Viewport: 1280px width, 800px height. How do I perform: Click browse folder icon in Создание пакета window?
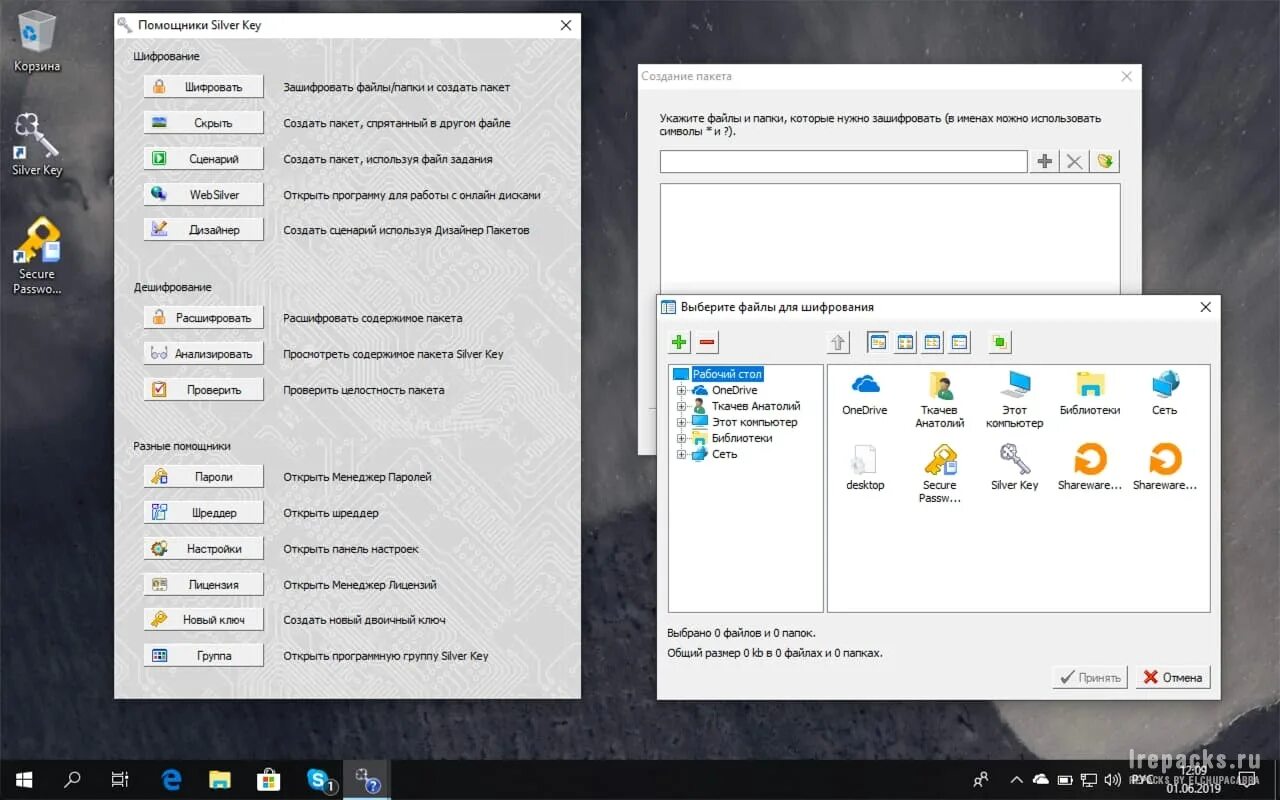coord(1104,161)
